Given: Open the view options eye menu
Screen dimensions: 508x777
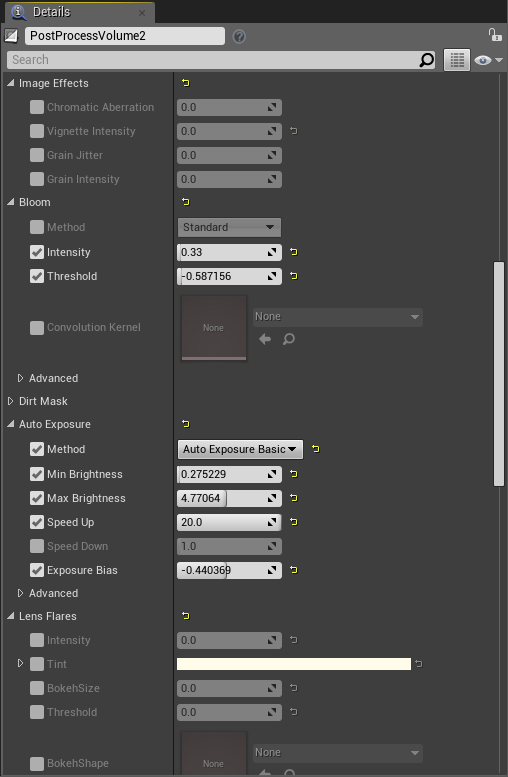Looking at the screenshot, I should [x=488, y=60].
